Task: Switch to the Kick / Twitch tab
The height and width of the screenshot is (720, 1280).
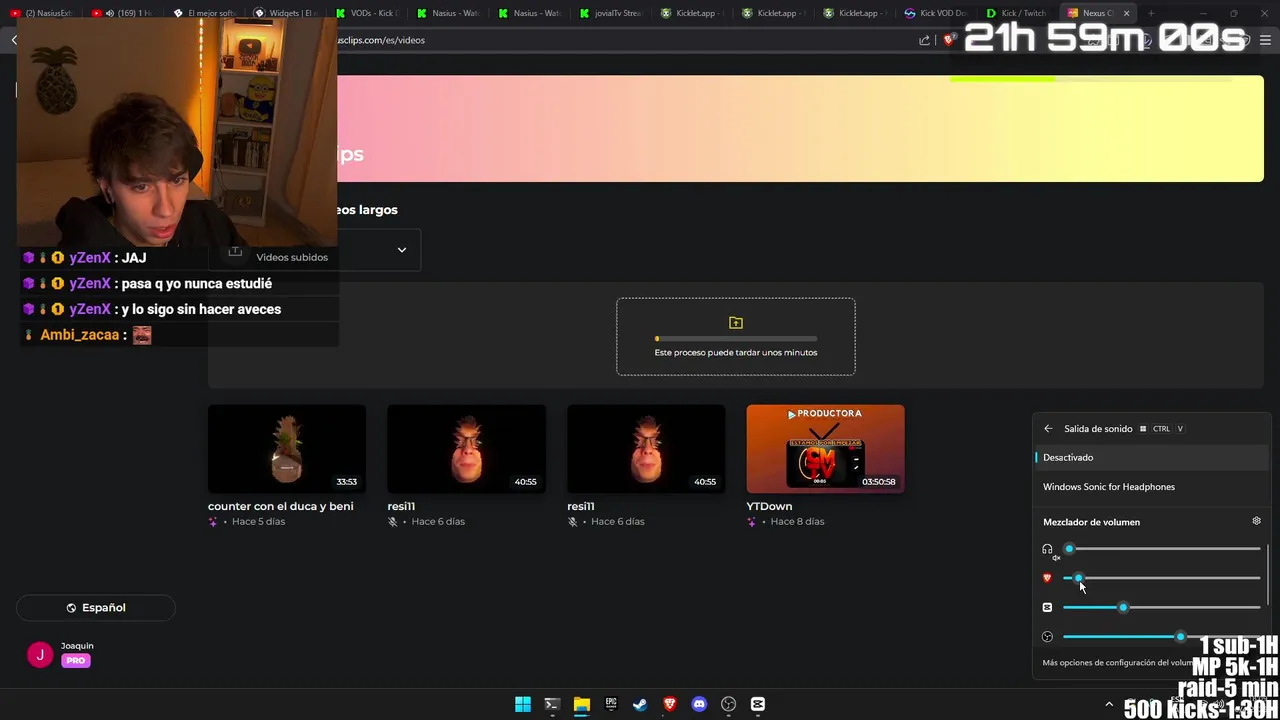Action: pos(1018,13)
